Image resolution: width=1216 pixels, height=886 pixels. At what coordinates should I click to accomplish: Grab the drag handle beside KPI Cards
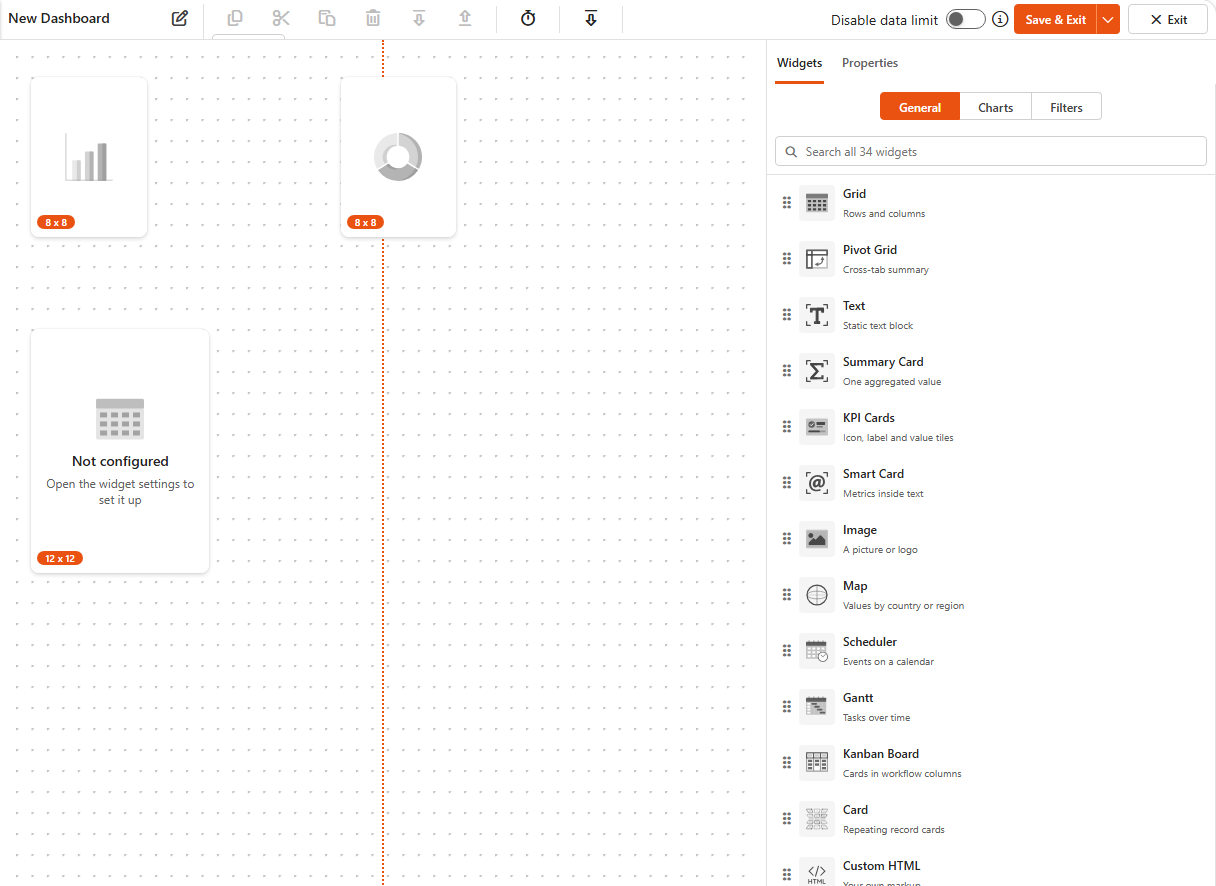click(x=787, y=426)
